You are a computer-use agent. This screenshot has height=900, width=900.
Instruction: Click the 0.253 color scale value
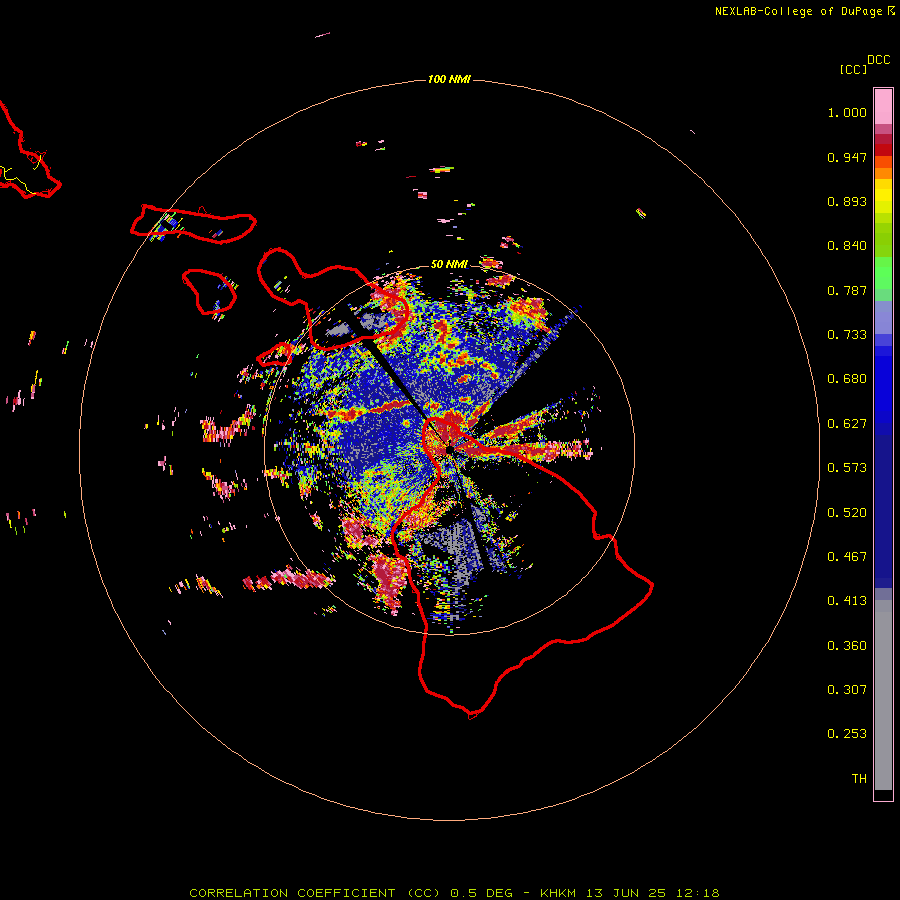847,734
